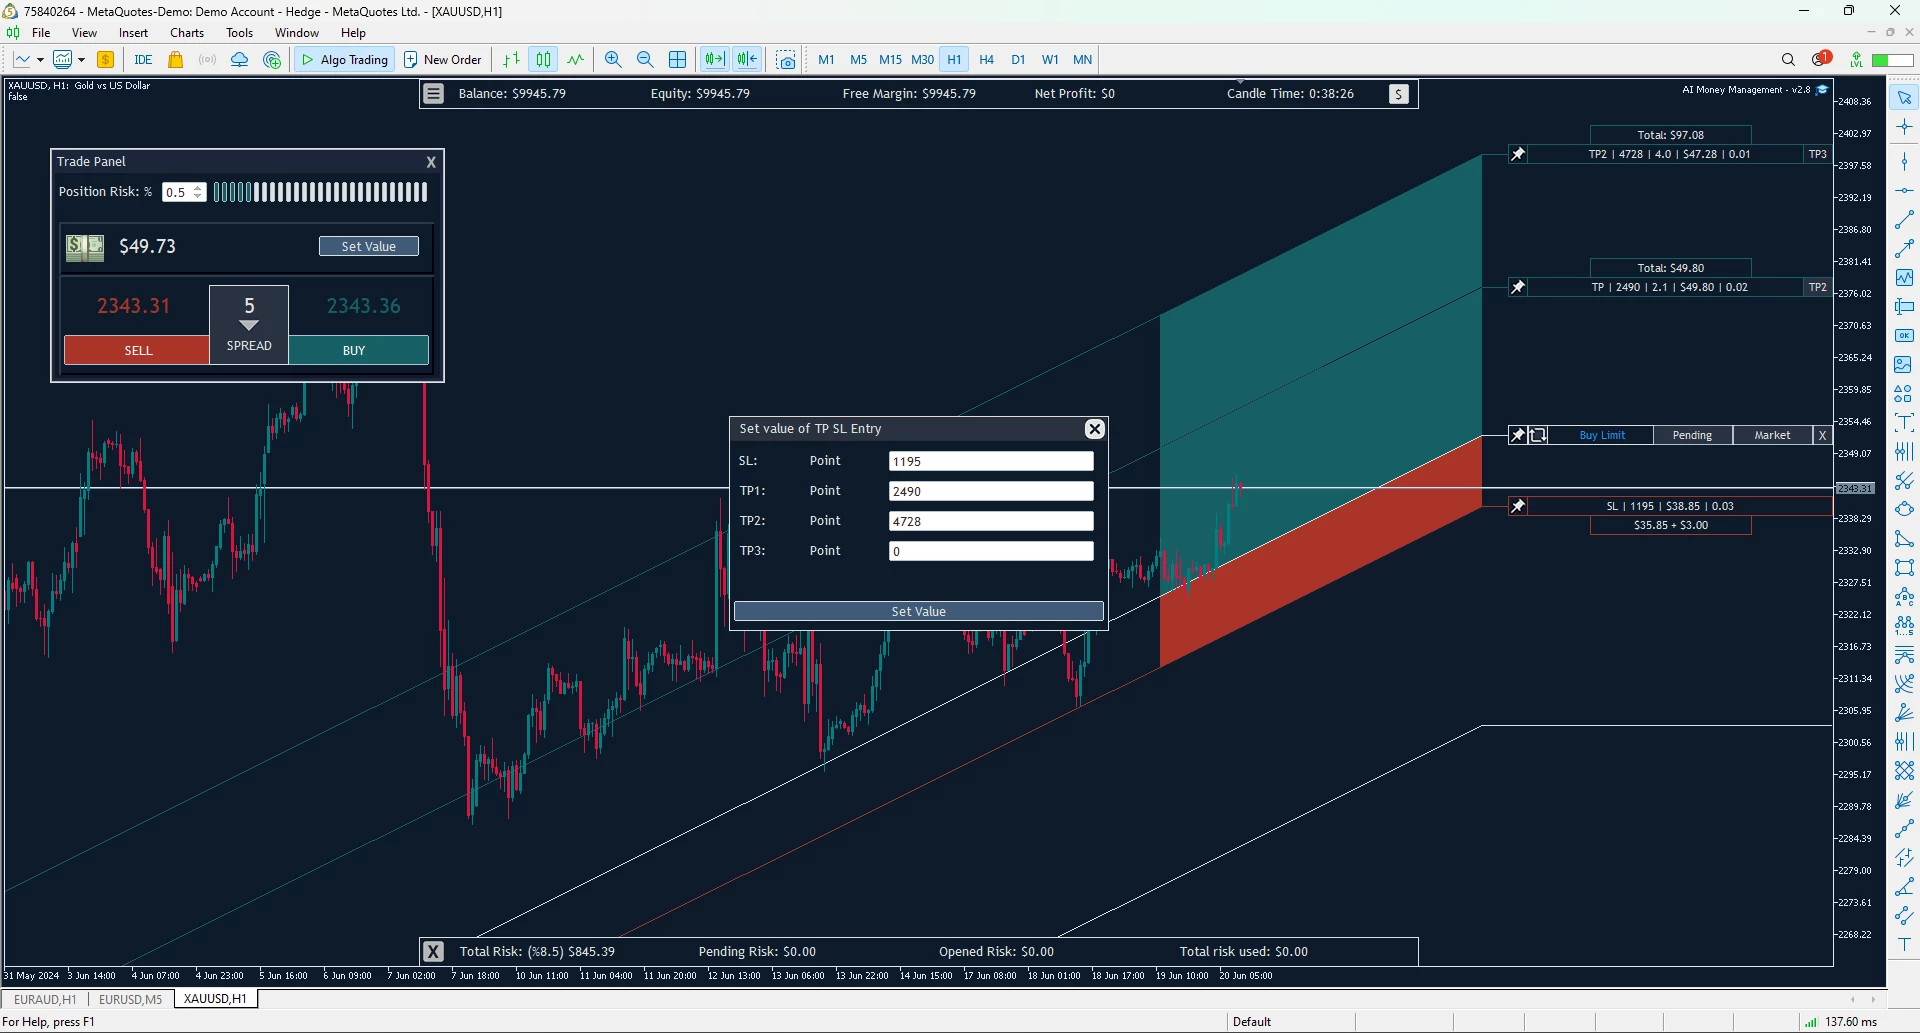Image resolution: width=1920 pixels, height=1033 pixels.
Task: Toggle candlestick chart mode in toolbar
Action: click(x=543, y=60)
